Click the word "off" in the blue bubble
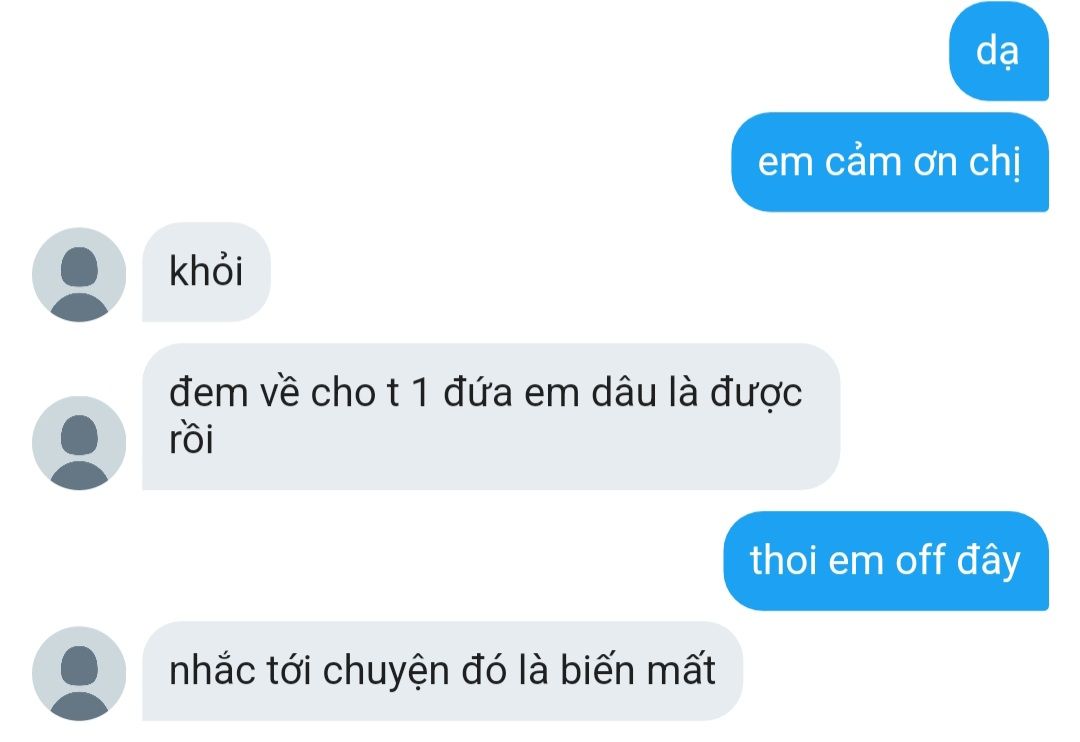The height and width of the screenshot is (742, 1080). point(920,559)
